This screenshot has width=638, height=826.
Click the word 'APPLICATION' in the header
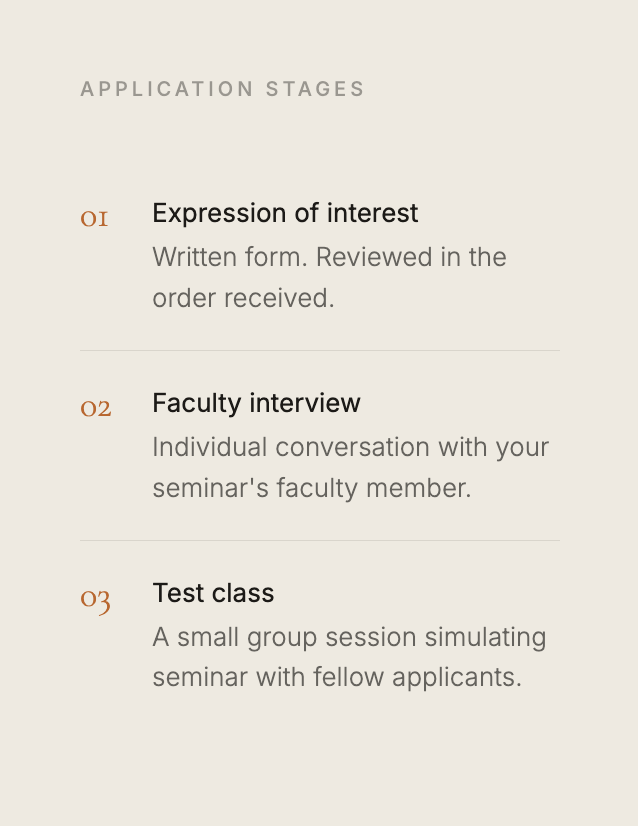pyautogui.click(x=167, y=89)
